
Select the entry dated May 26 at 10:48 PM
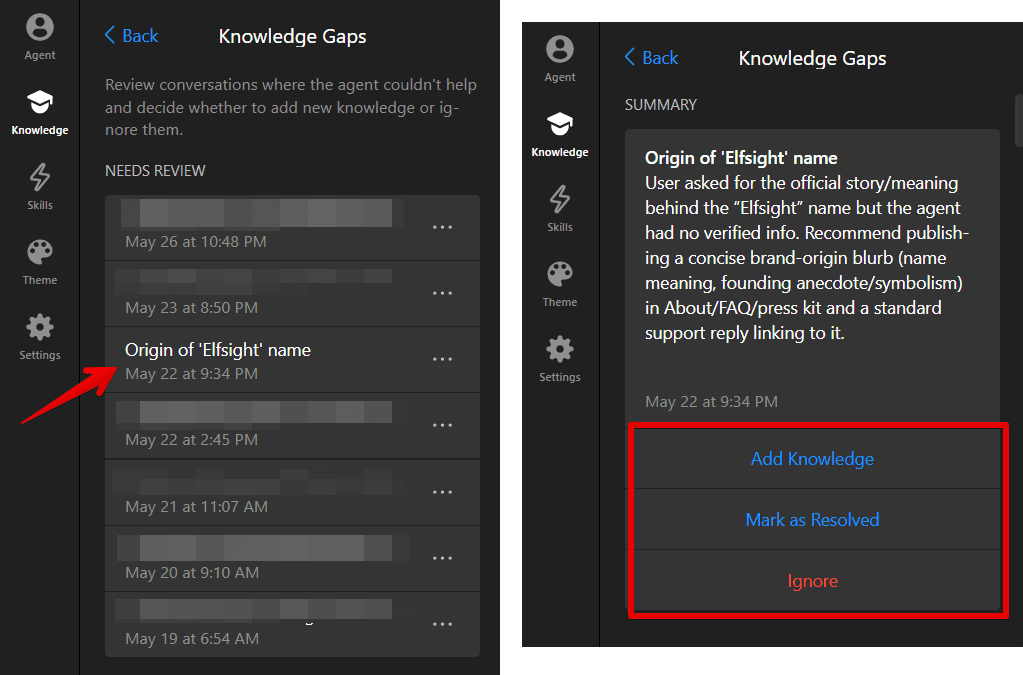pyautogui.click(x=292, y=228)
